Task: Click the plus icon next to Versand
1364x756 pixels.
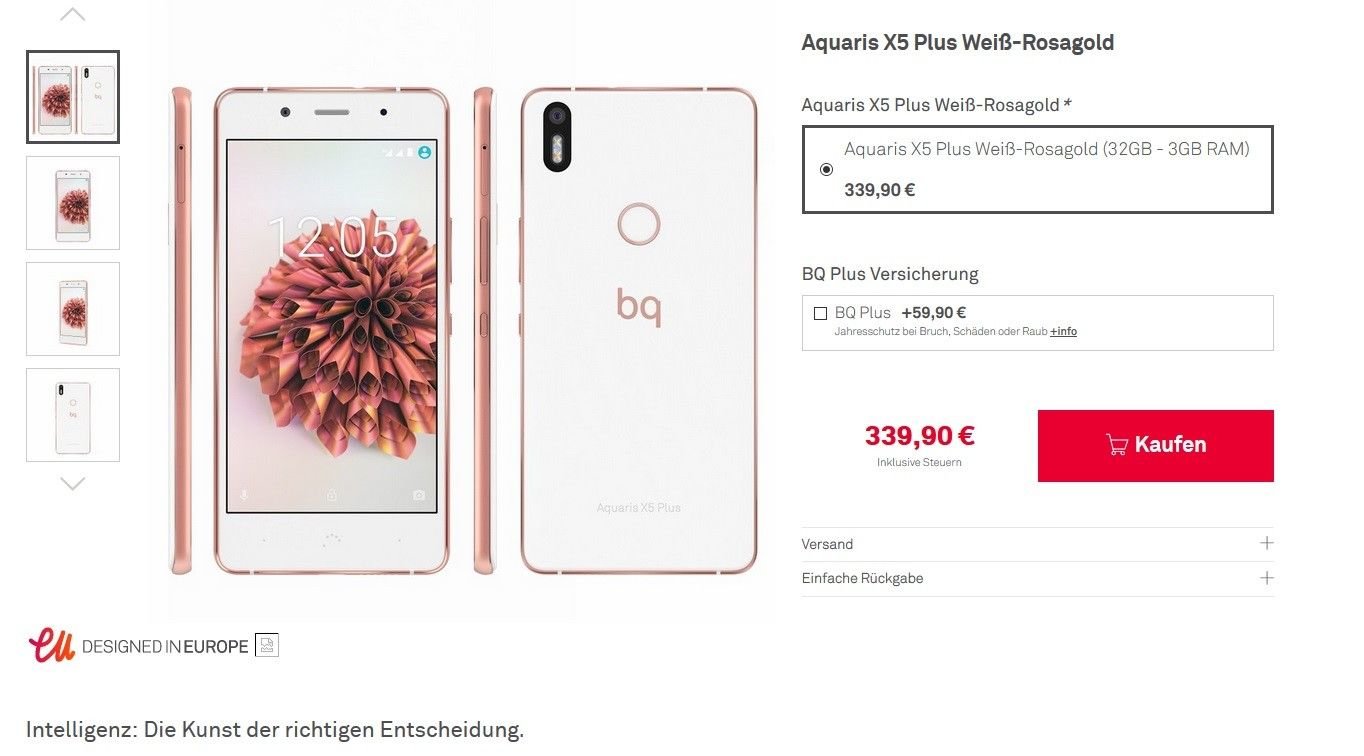Action: click(x=1267, y=543)
